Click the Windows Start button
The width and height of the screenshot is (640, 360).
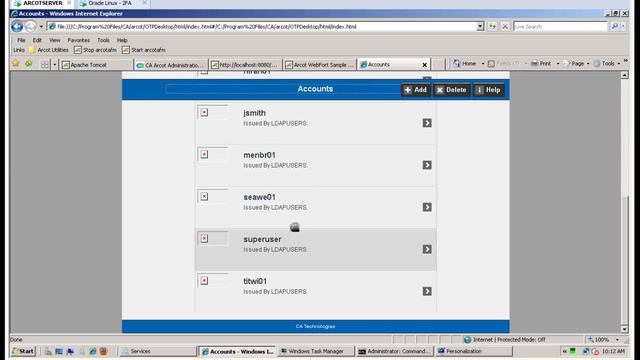point(23,351)
